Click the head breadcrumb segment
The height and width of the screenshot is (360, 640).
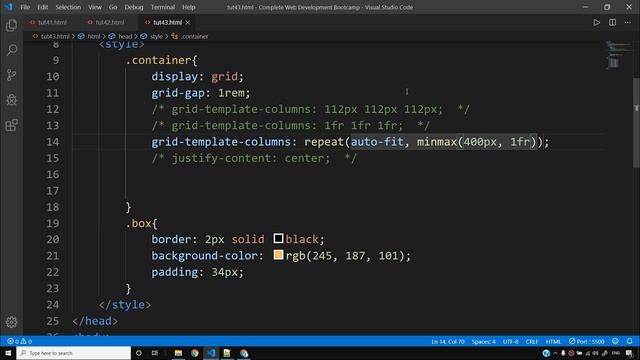(125, 36)
